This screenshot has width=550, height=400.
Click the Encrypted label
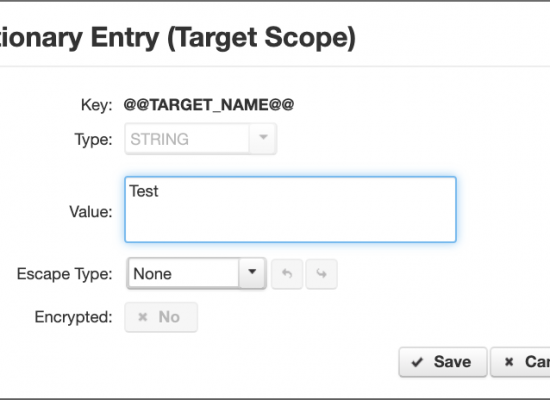click(x=73, y=317)
